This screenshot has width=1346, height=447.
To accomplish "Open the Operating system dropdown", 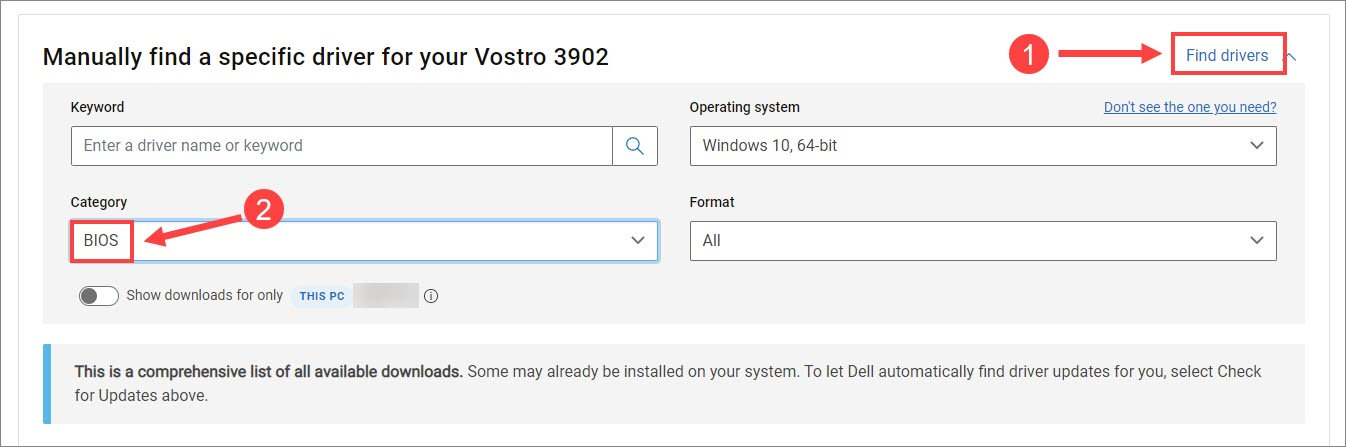I will click(982, 146).
